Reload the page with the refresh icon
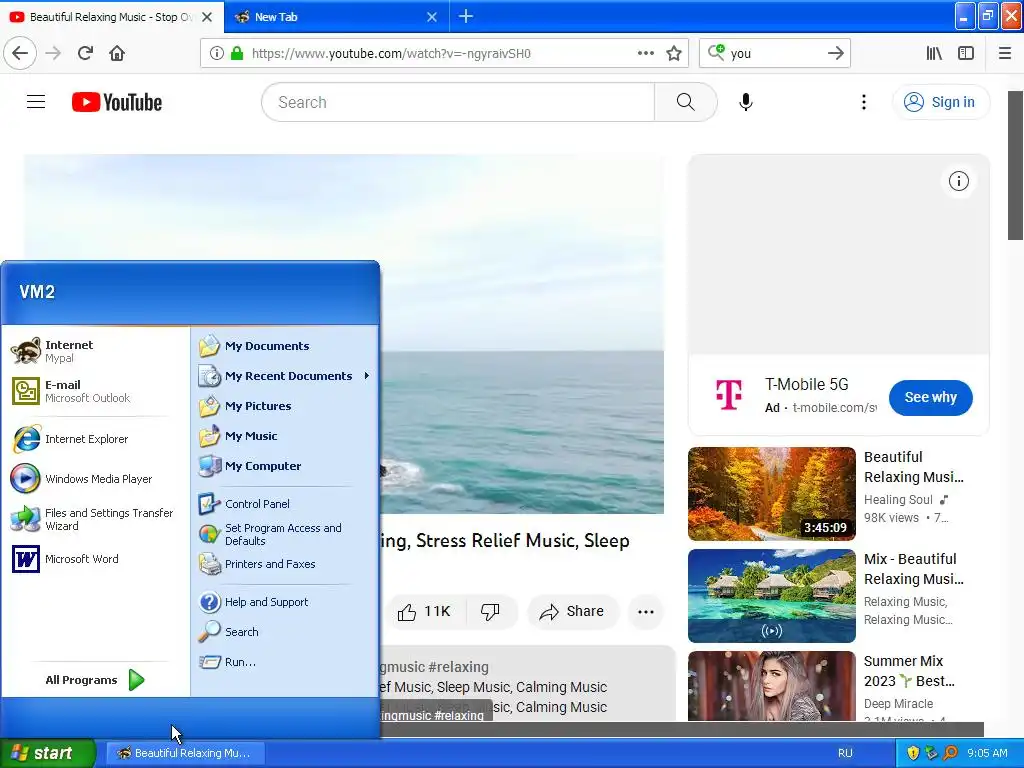Screen dimensions: 1024x768 click(x=85, y=53)
